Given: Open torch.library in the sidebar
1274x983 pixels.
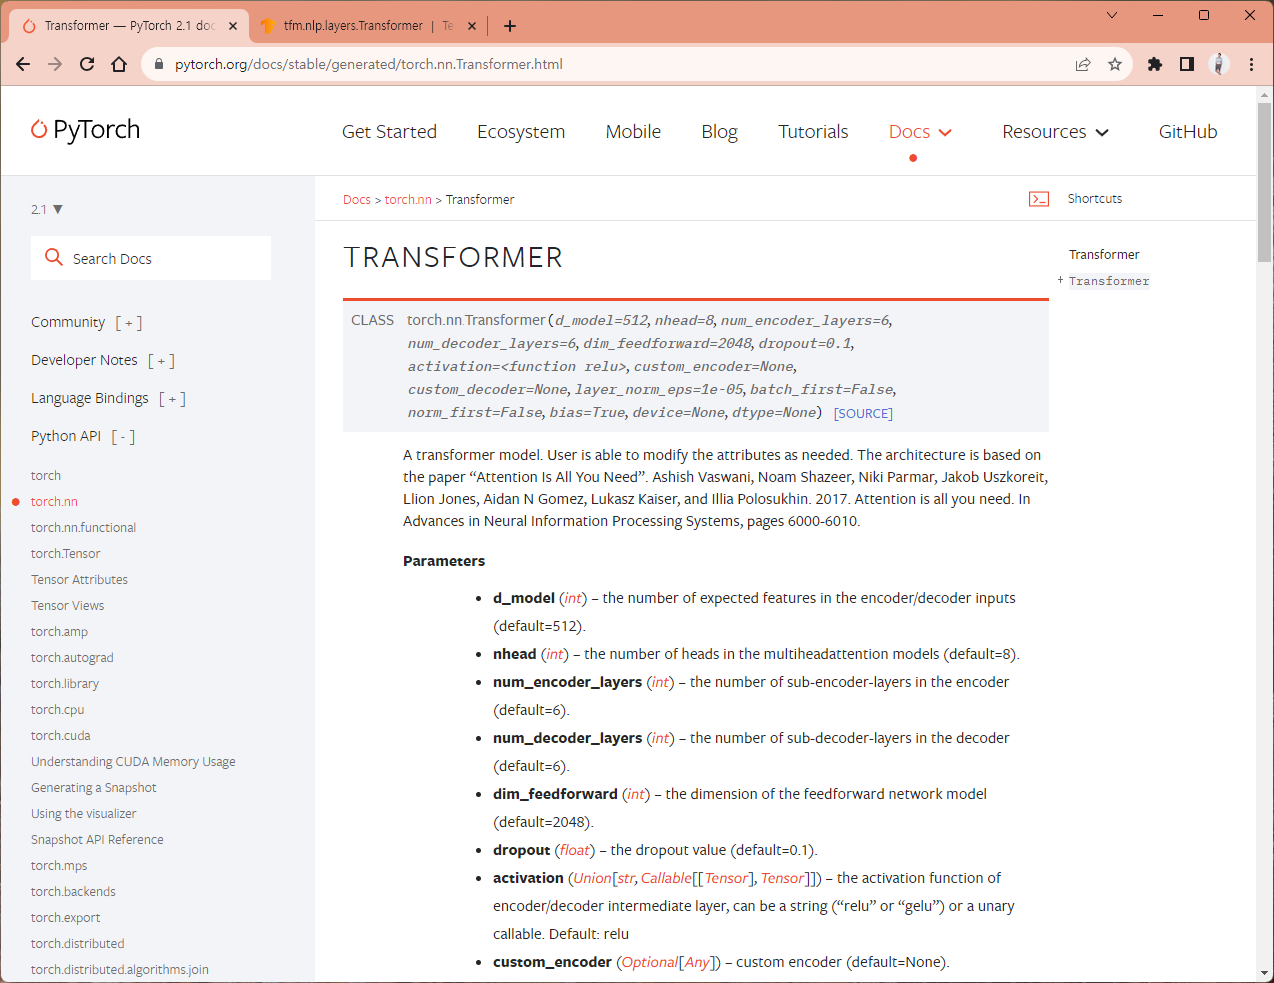Looking at the screenshot, I should (x=65, y=684).
